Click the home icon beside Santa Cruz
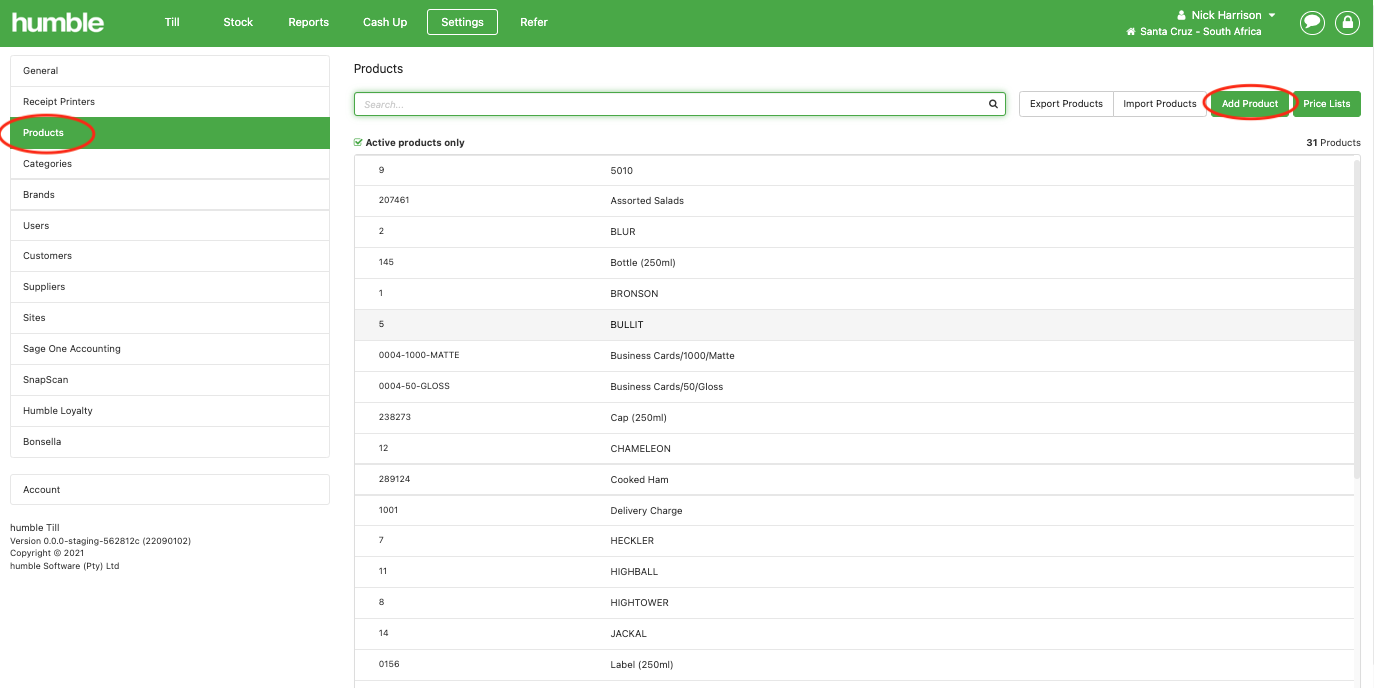 [1131, 32]
